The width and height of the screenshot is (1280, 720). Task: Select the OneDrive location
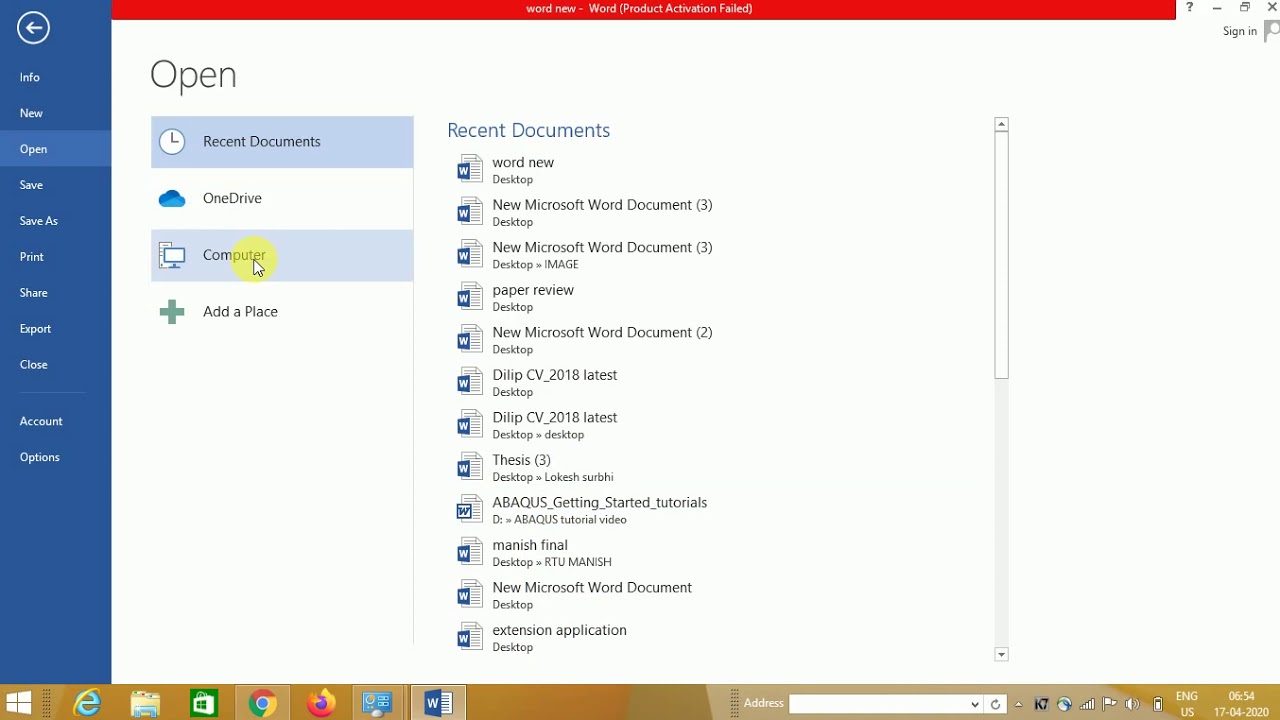tap(282, 198)
